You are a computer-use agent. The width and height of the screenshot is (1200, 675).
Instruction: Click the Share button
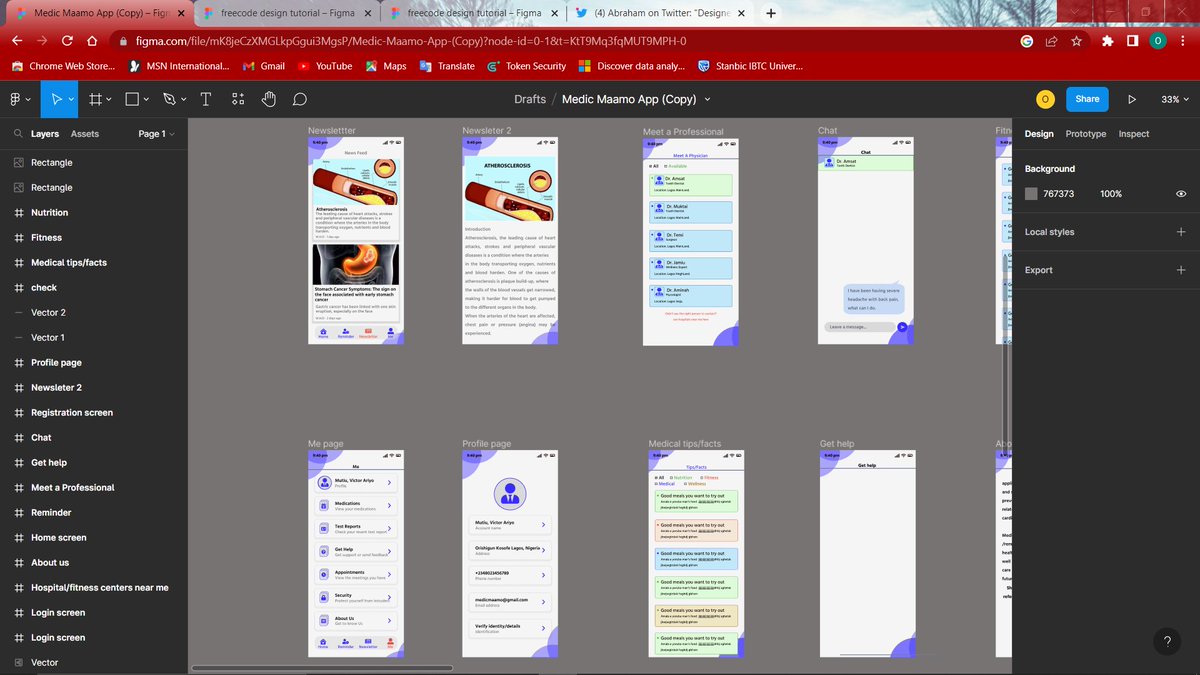click(x=1087, y=99)
